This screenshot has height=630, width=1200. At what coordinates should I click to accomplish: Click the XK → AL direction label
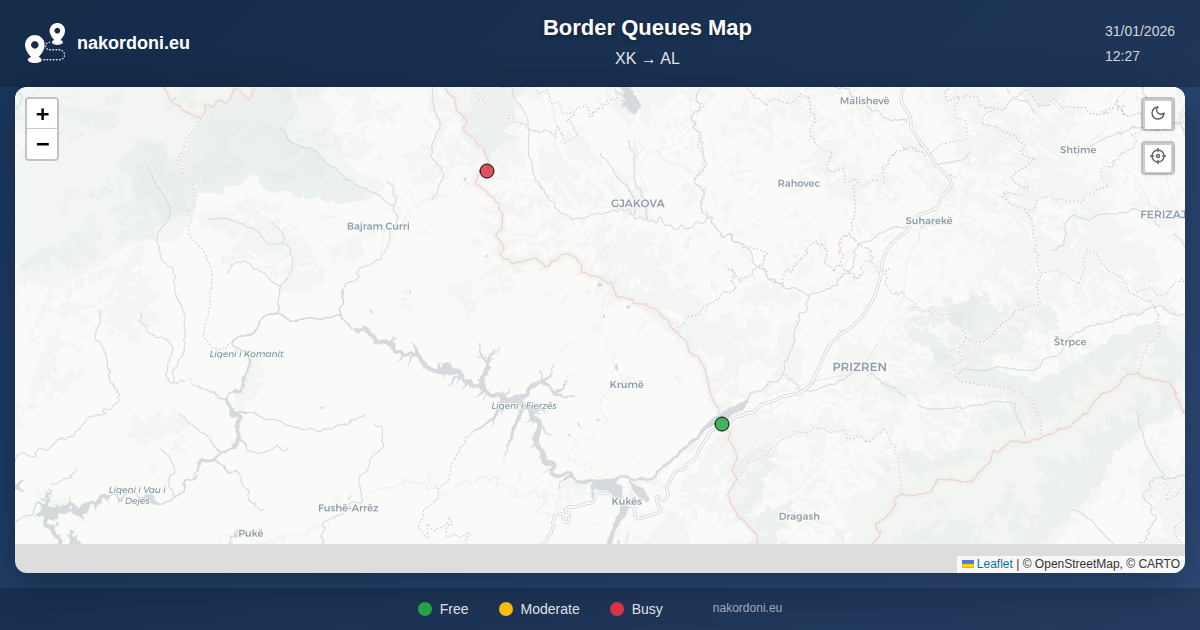coord(647,59)
